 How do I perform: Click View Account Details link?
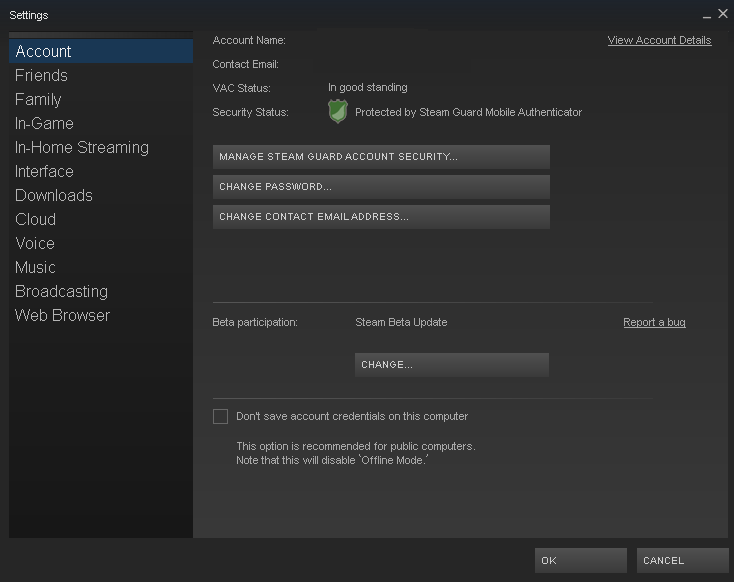click(x=659, y=40)
